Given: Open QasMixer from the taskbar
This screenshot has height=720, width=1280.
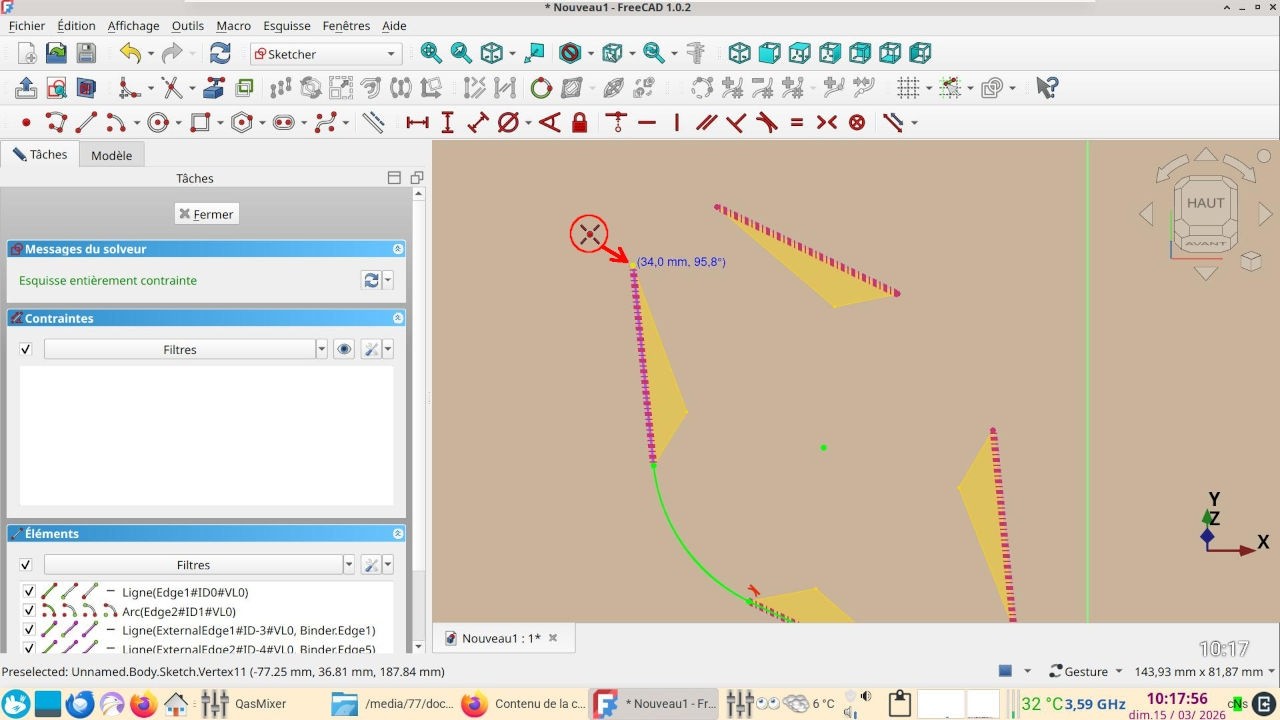Looking at the screenshot, I should tap(245, 703).
